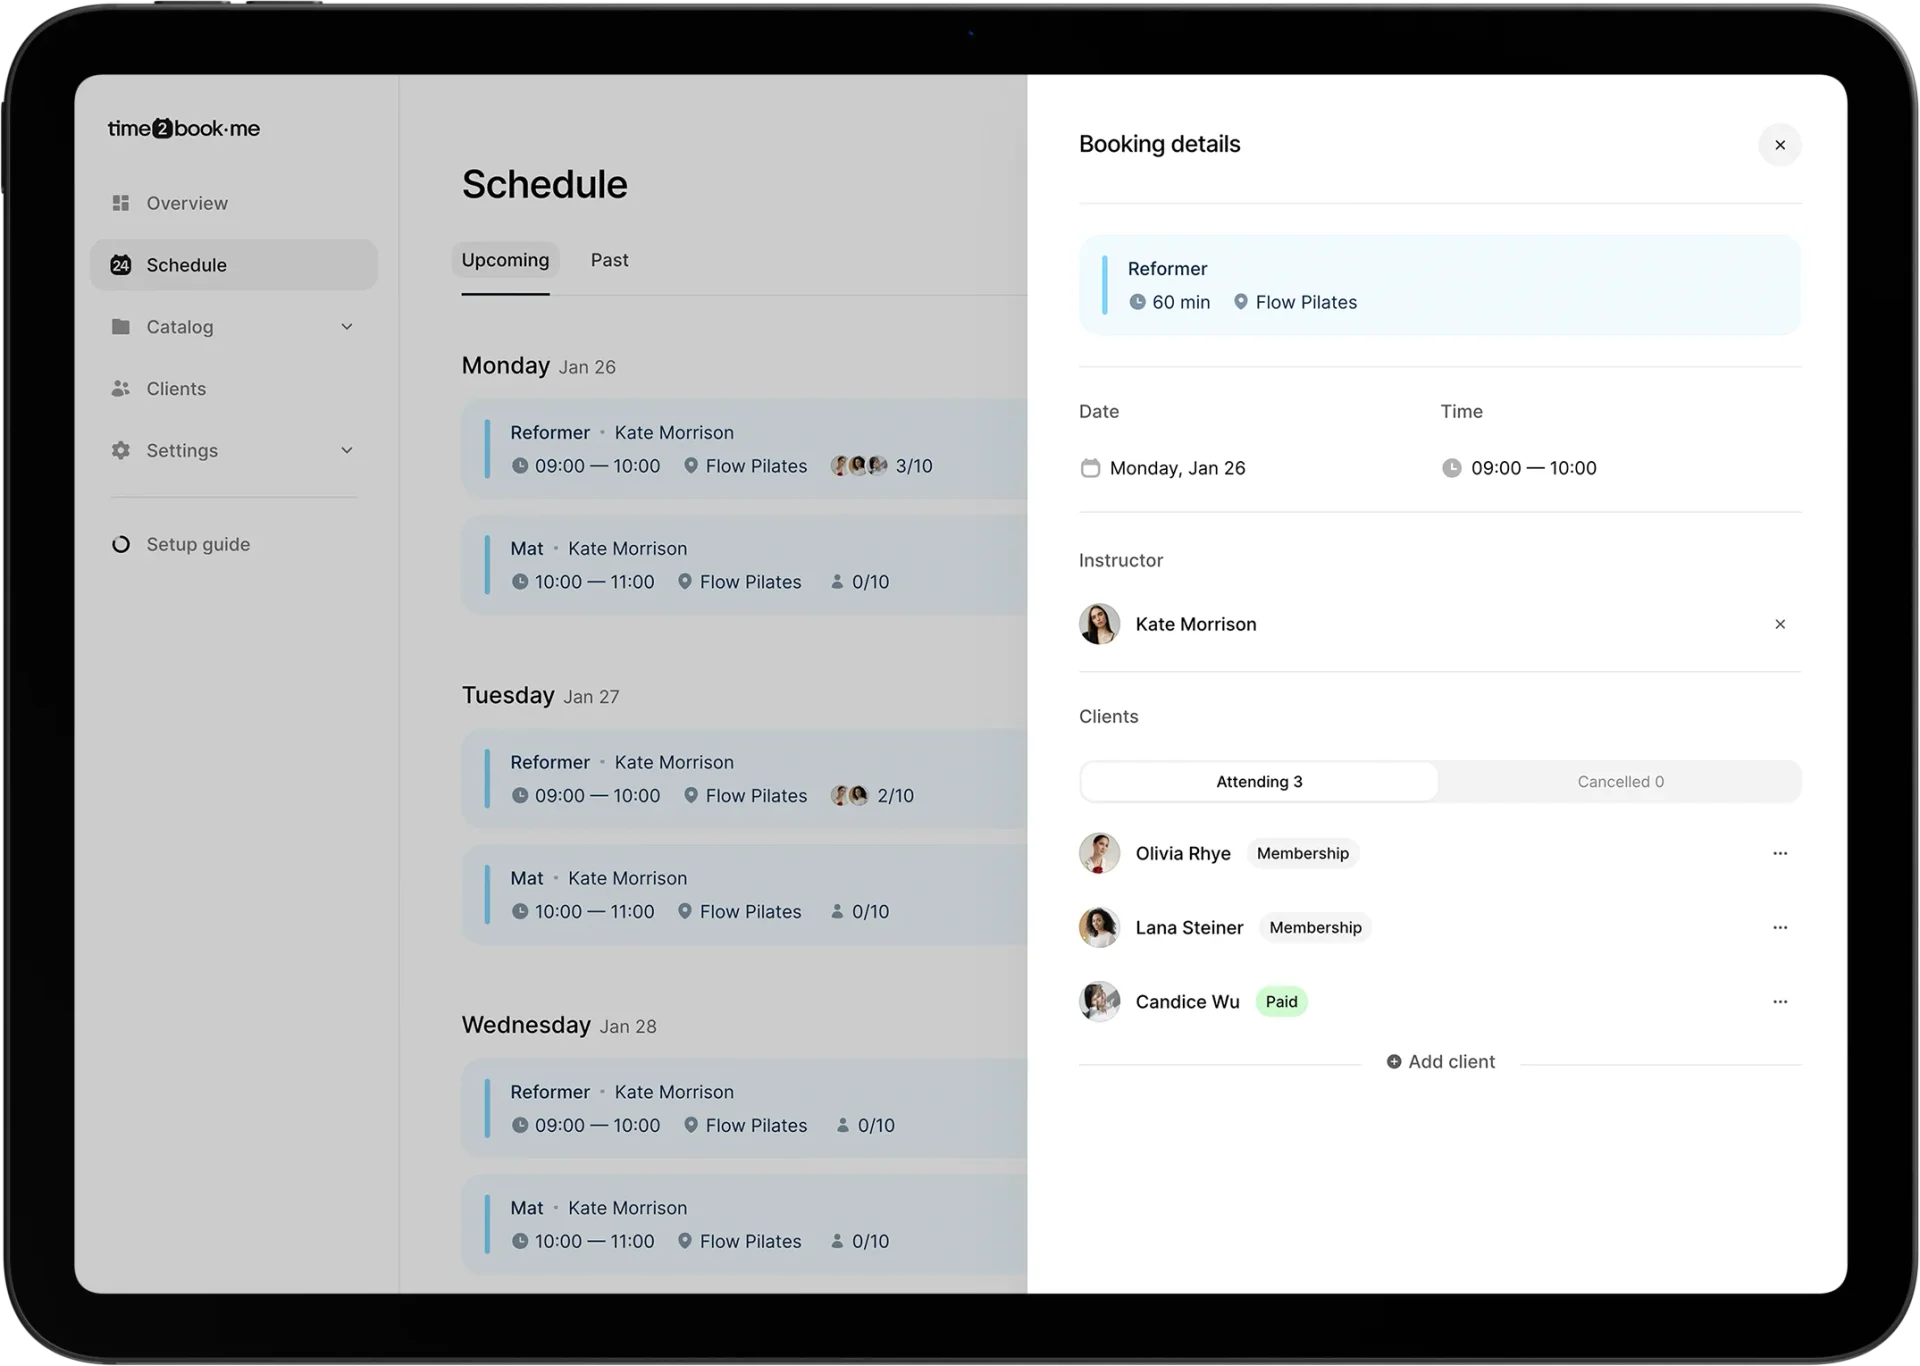
Task: Click the Catalog folder icon
Action: point(120,326)
